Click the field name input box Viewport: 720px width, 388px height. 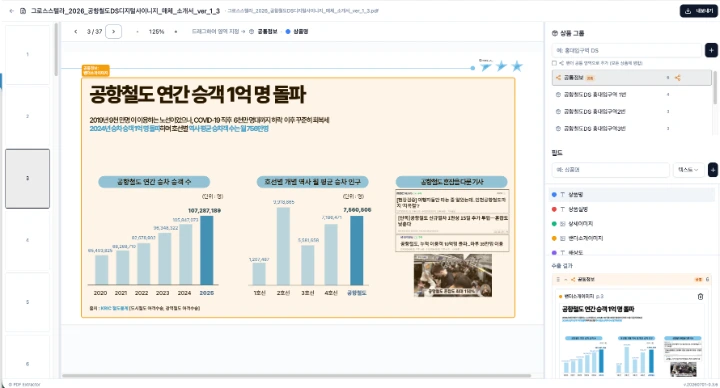click(610, 169)
